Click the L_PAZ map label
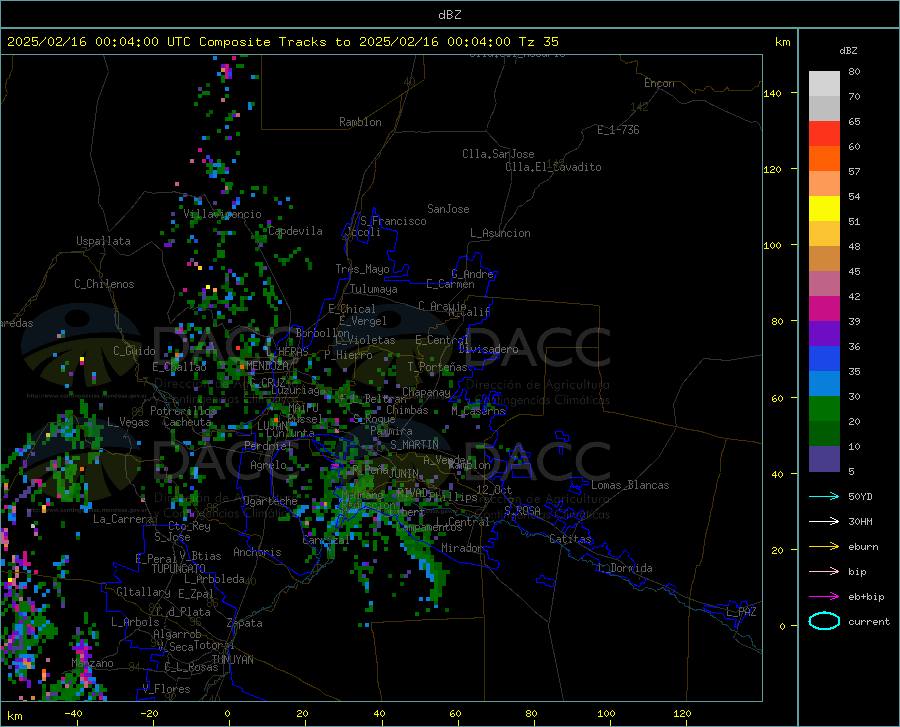 pyautogui.click(x=741, y=612)
